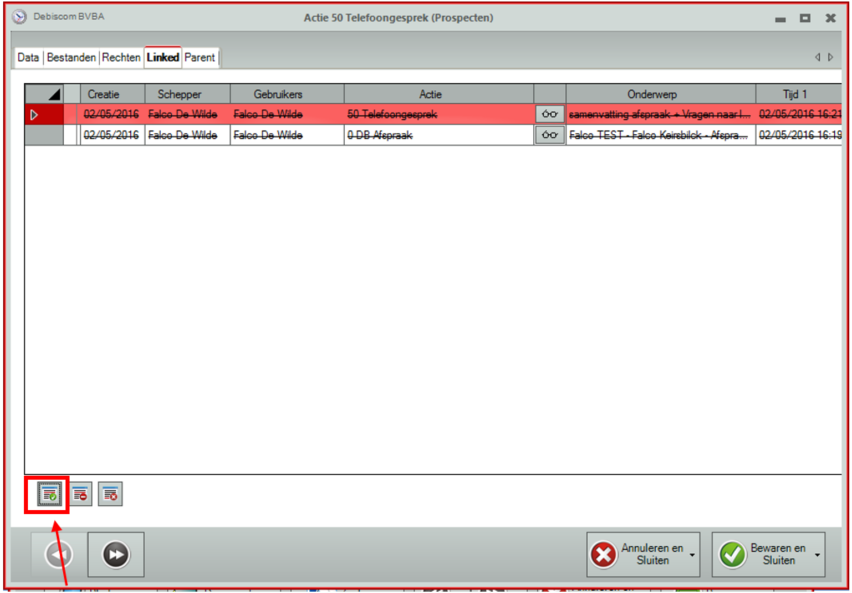Go to next record with fast-forward button

point(116,554)
